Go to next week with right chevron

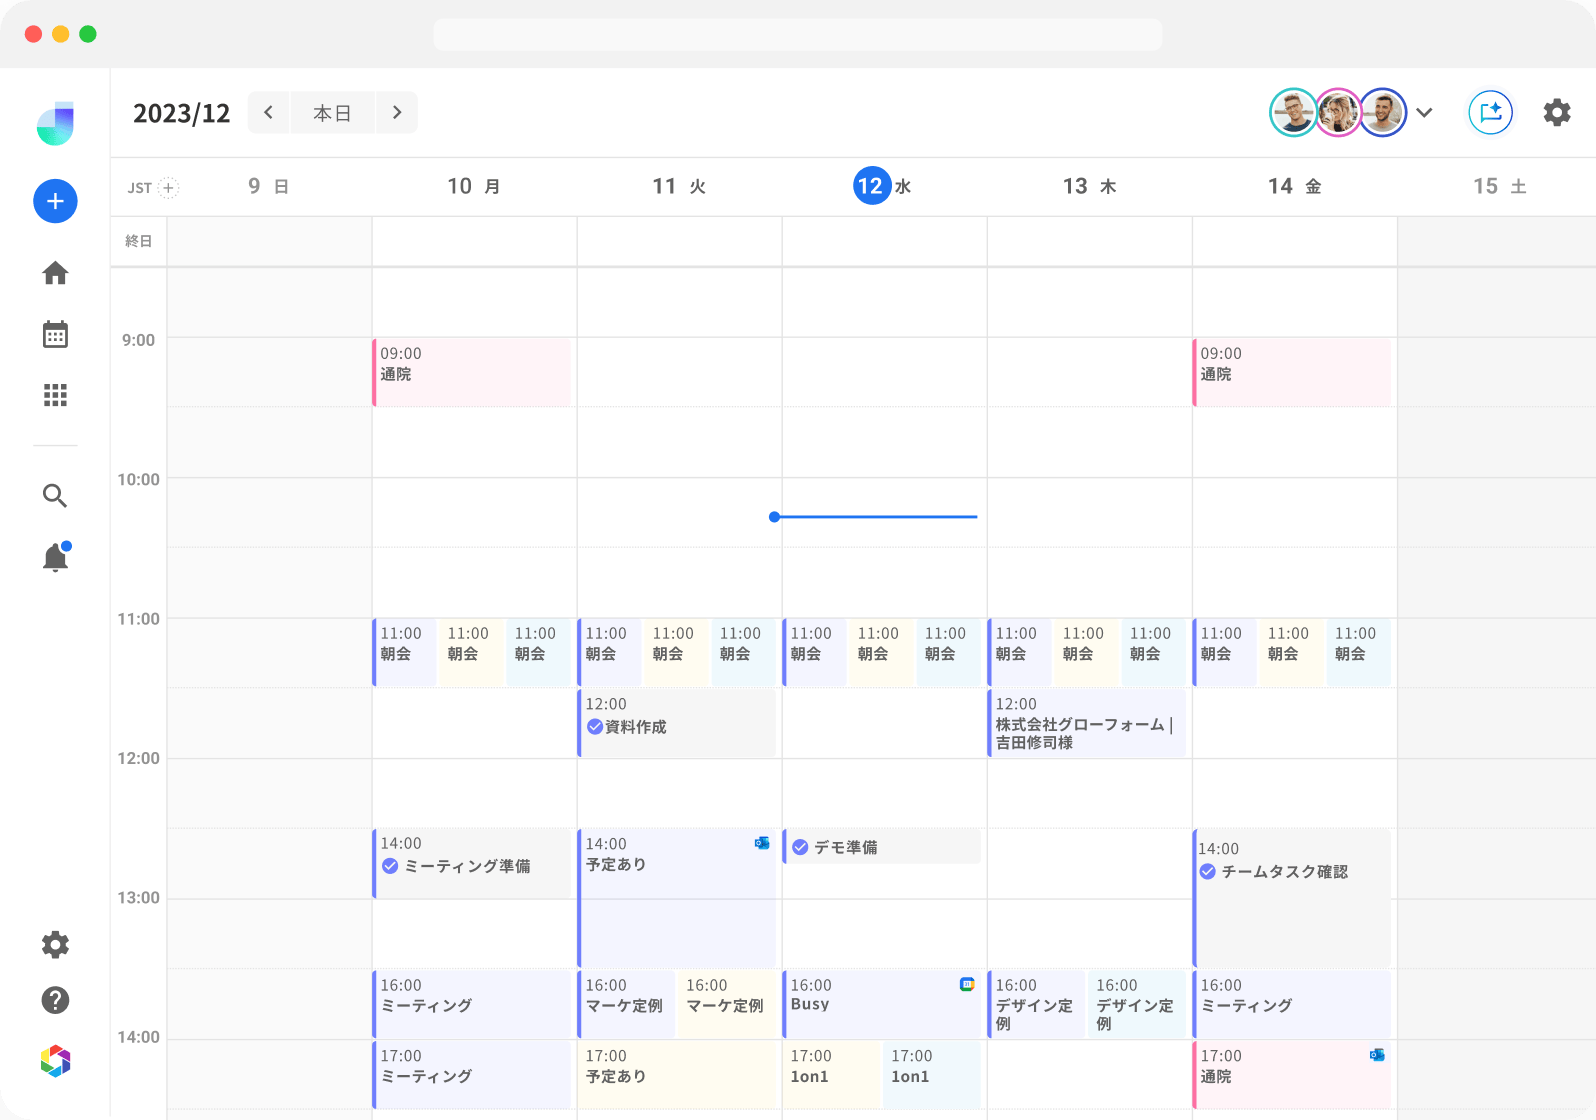click(397, 112)
